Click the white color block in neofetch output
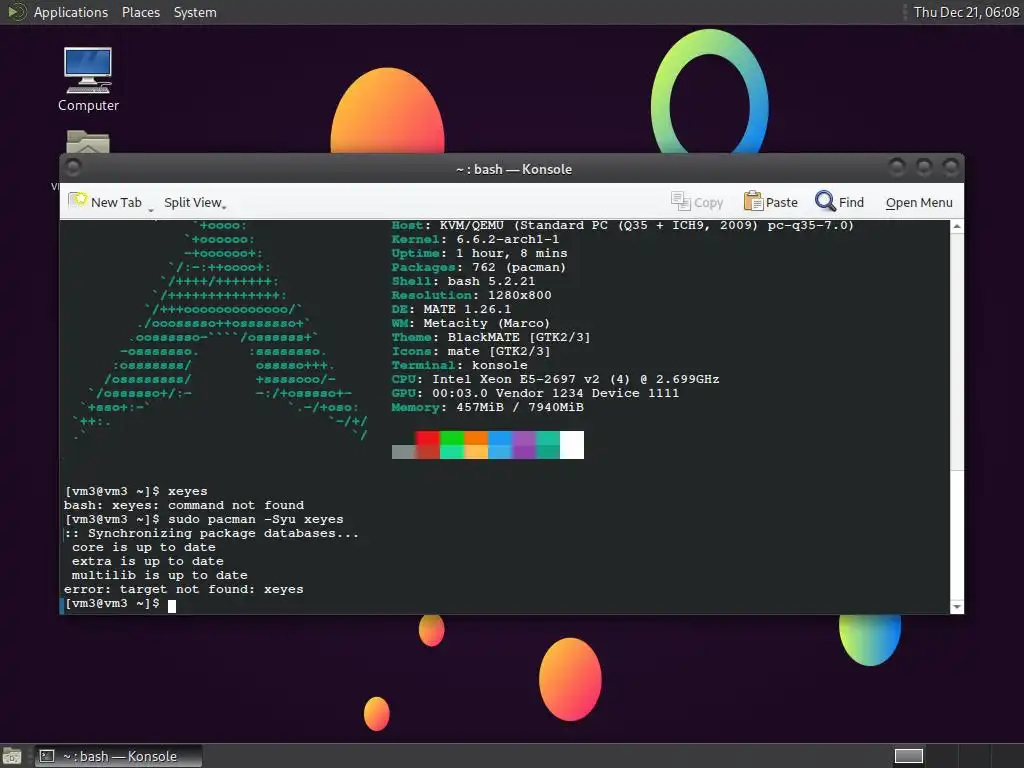Image resolution: width=1024 pixels, height=768 pixels. pos(572,445)
